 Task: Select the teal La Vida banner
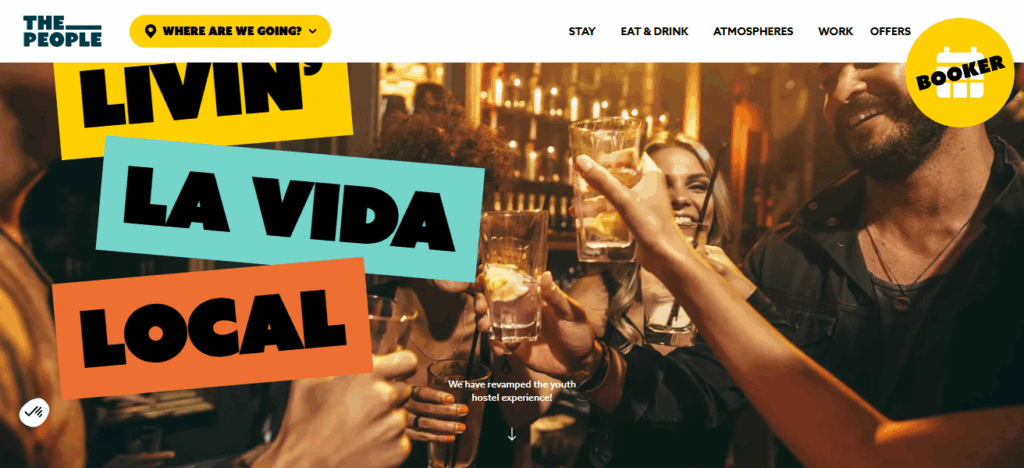[291, 209]
